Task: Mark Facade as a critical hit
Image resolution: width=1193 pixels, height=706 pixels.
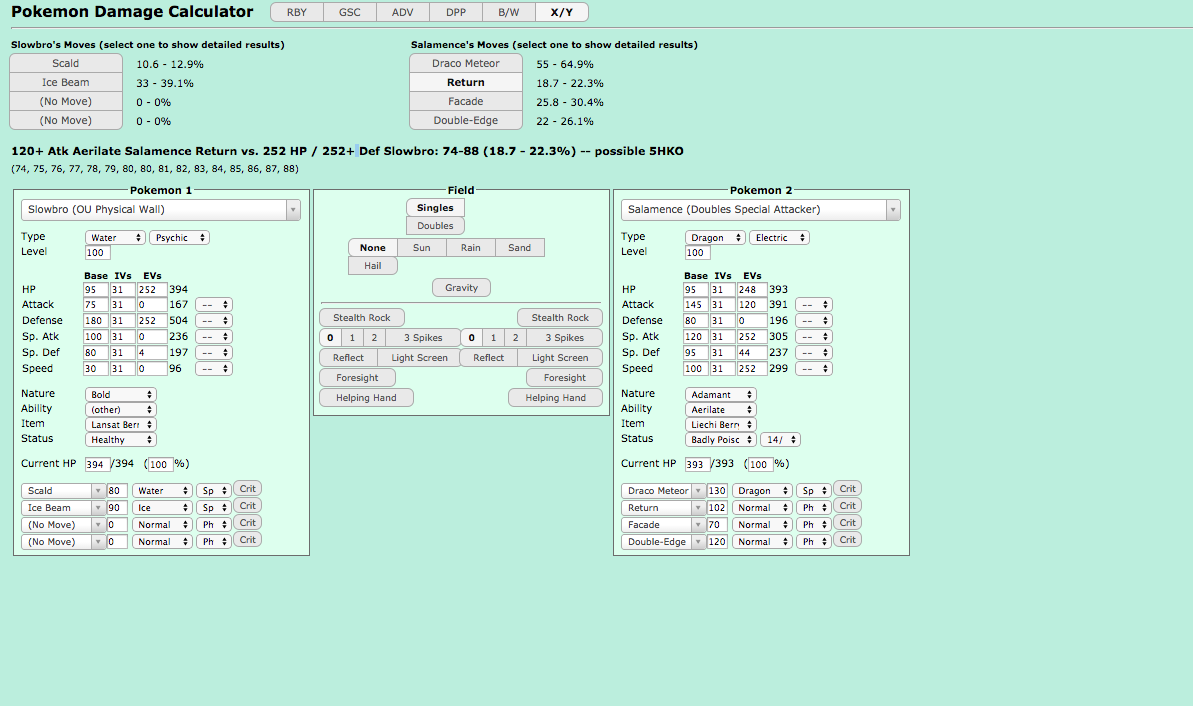Action: pos(848,523)
